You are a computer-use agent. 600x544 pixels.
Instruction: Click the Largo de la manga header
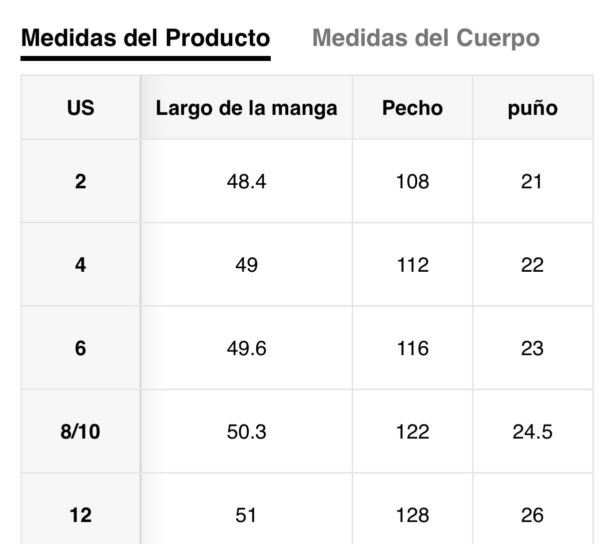(x=246, y=108)
